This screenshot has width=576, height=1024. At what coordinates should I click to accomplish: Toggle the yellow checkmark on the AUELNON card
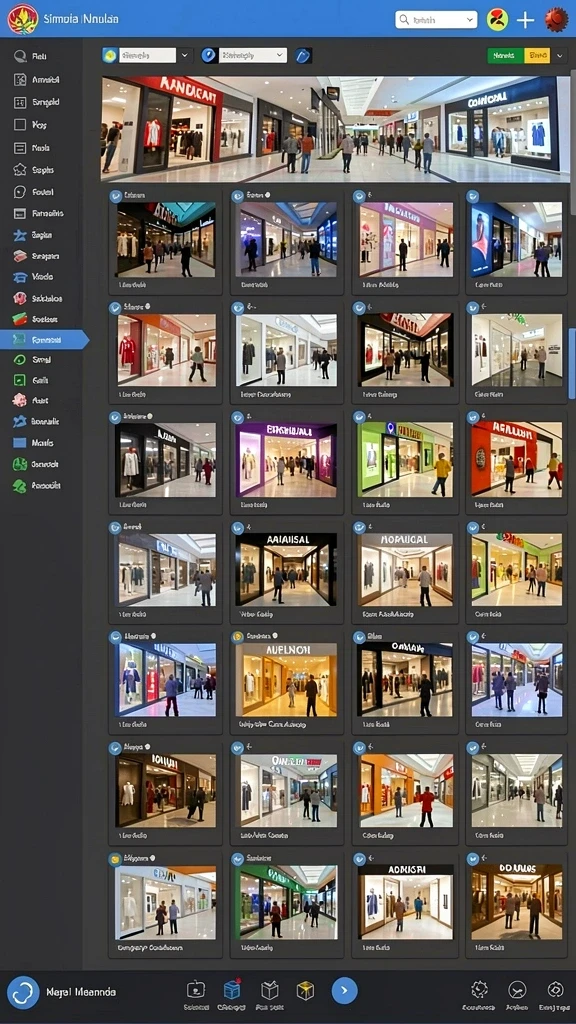tap(238, 636)
